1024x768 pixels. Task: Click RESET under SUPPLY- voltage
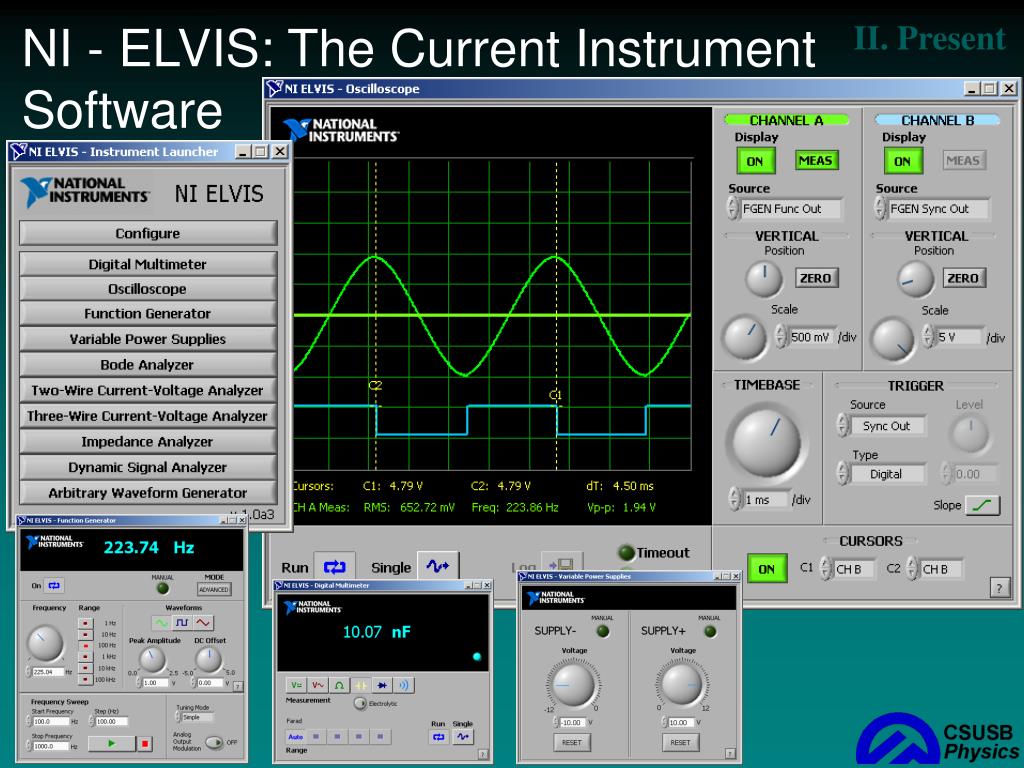(572, 743)
